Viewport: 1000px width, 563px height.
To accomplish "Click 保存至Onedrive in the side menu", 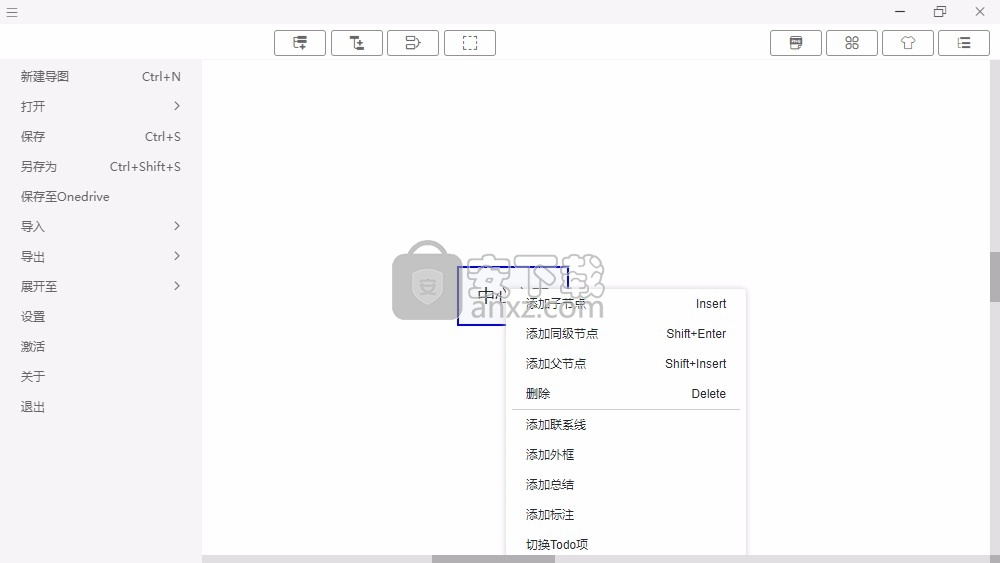I will (x=65, y=196).
